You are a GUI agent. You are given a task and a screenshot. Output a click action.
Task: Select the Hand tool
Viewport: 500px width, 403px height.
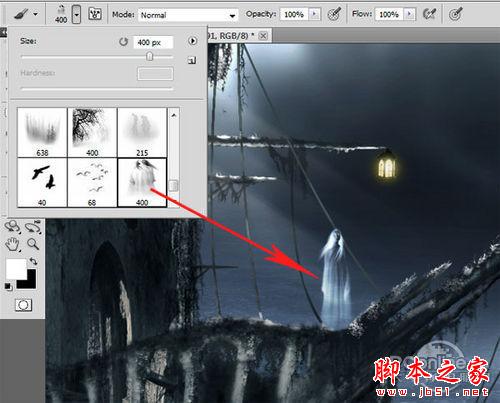point(13,244)
